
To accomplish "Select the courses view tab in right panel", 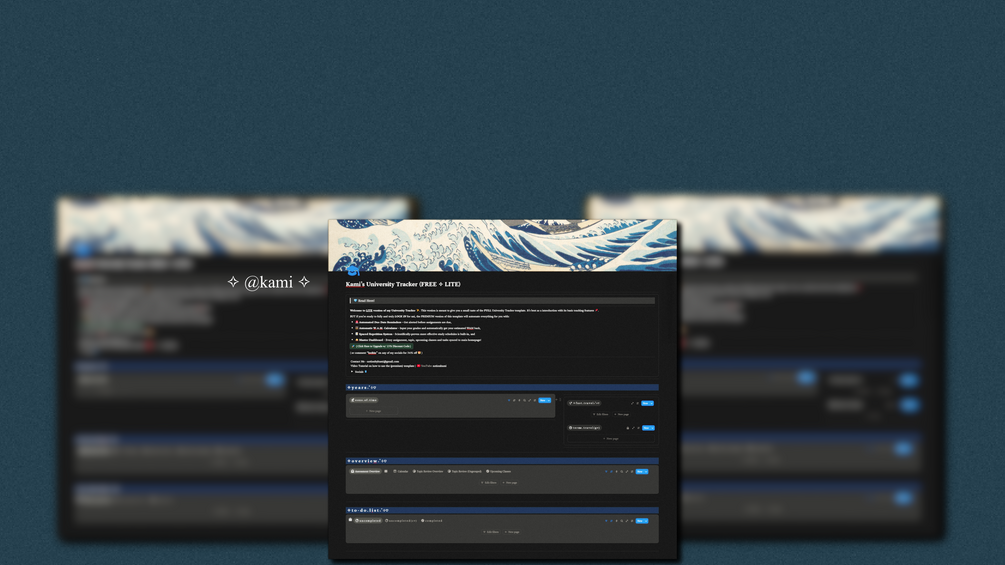I will [x=584, y=403].
